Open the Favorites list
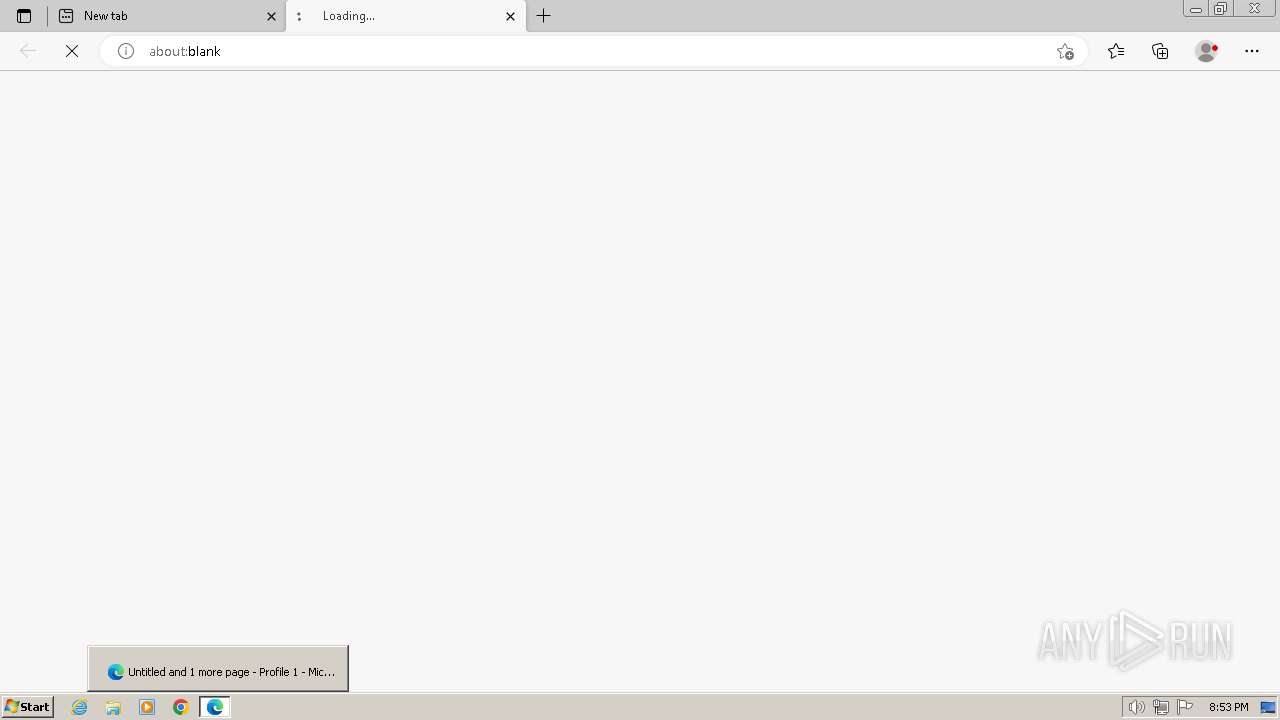 pyautogui.click(x=1116, y=51)
